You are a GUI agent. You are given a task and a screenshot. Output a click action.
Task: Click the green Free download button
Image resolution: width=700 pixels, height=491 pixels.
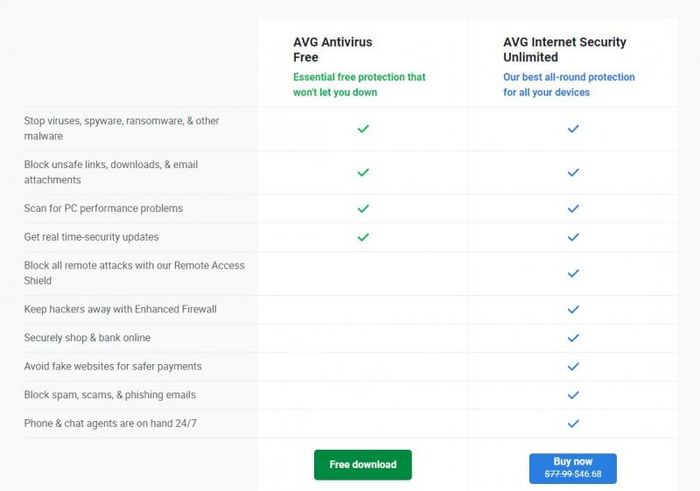click(362, 465)
